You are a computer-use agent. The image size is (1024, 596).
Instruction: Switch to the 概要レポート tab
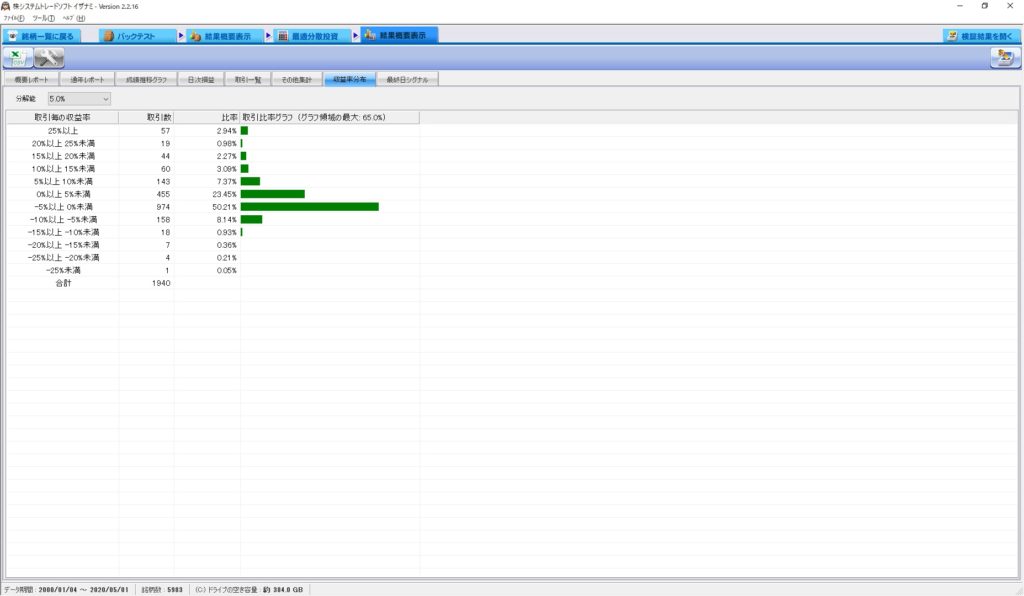pos(30,79)
